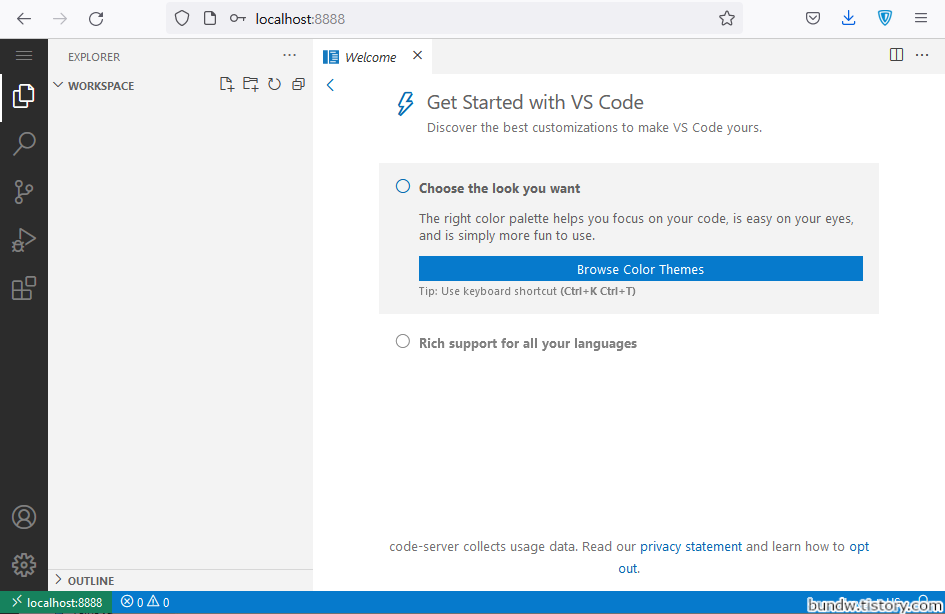Open browser downloads panel
This screenshot has height=614, width=945.
[x=849, y=18]
